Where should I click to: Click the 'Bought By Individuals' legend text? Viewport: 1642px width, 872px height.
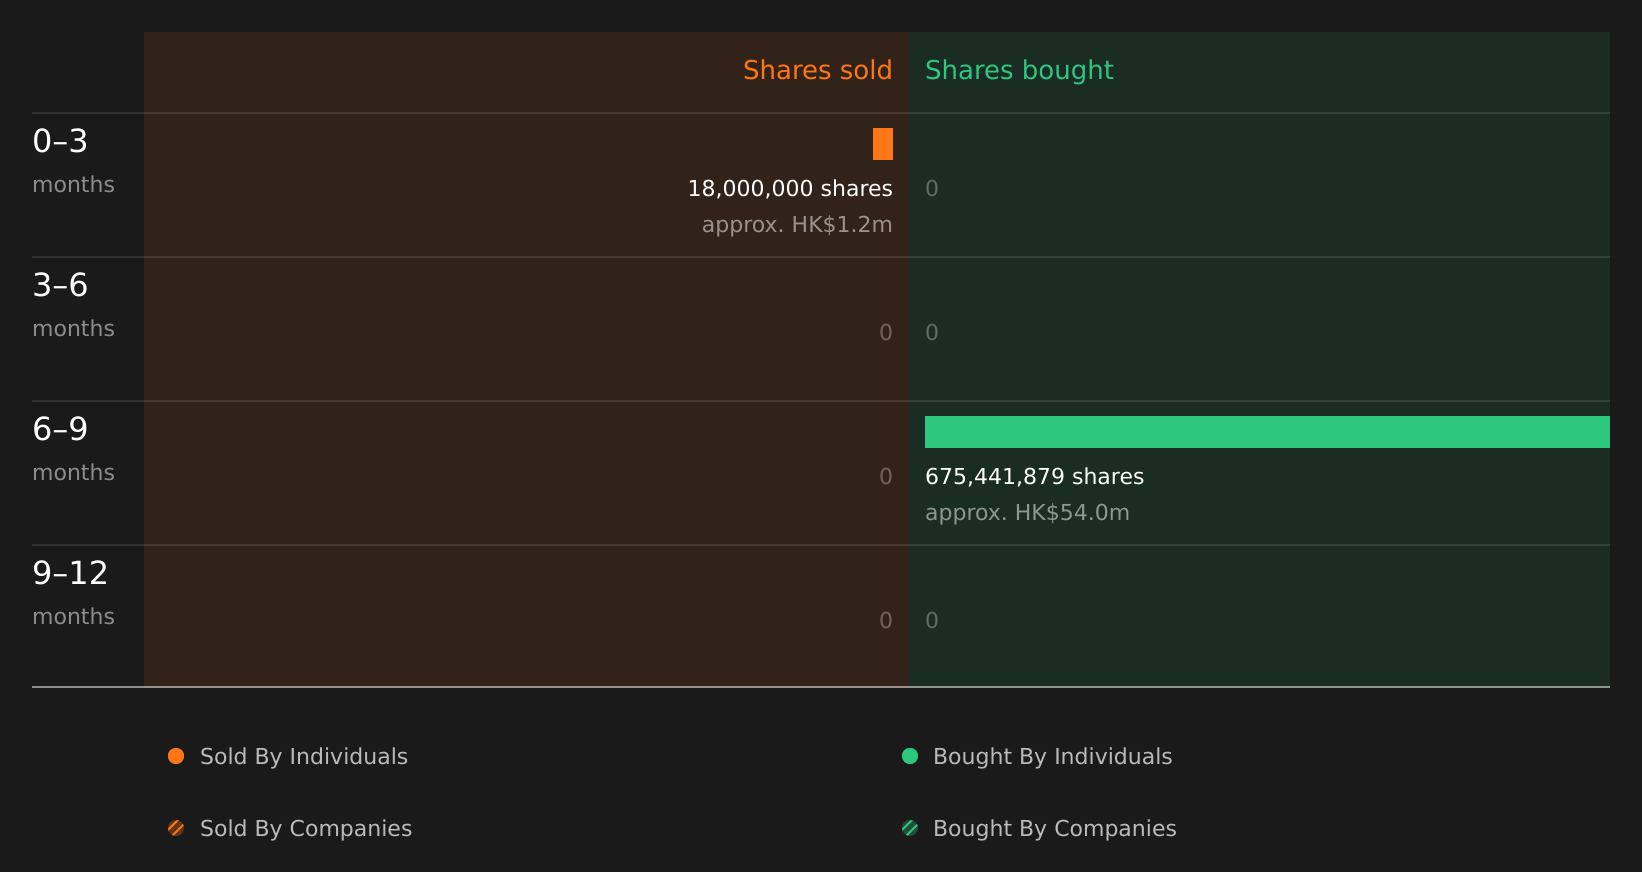click(x=1052, y=756)
